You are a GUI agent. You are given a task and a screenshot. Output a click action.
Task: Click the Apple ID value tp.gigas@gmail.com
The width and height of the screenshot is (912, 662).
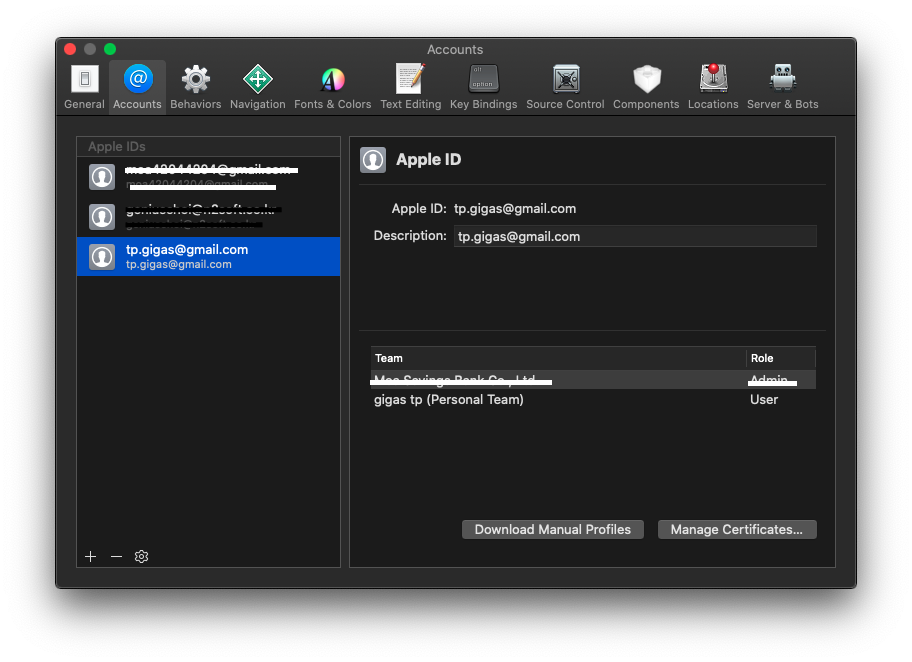(515, 209)
